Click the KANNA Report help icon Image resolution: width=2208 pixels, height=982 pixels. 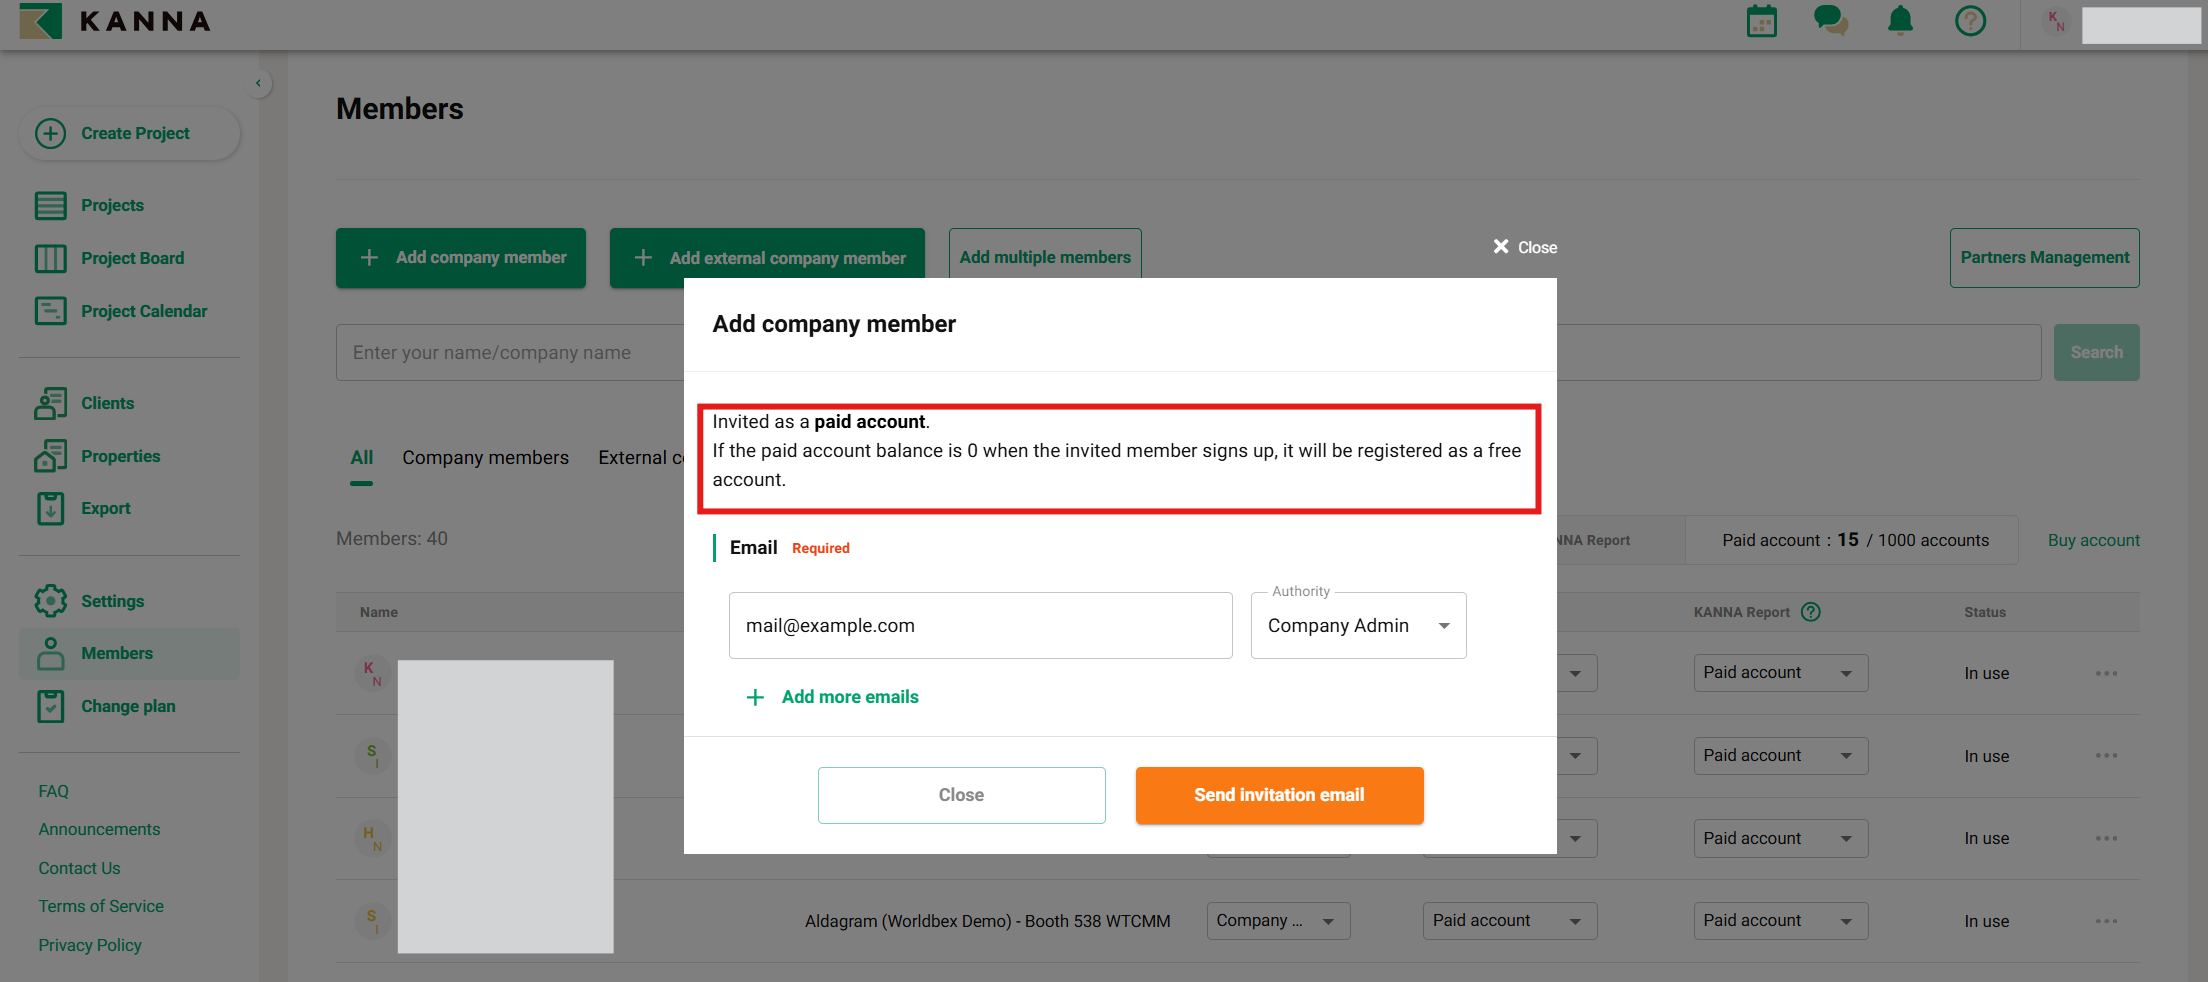tap(1811, 612)
